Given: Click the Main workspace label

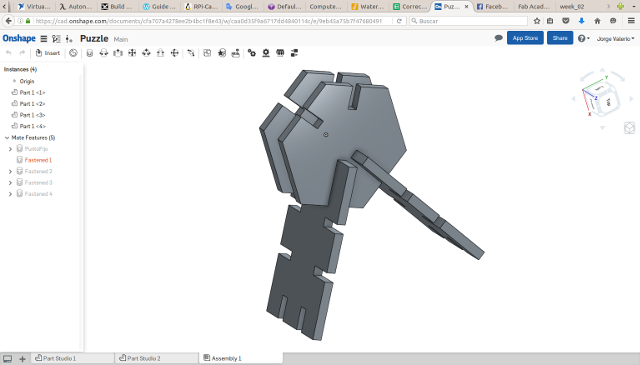Looking at the screenshot, I should [121, 39].
